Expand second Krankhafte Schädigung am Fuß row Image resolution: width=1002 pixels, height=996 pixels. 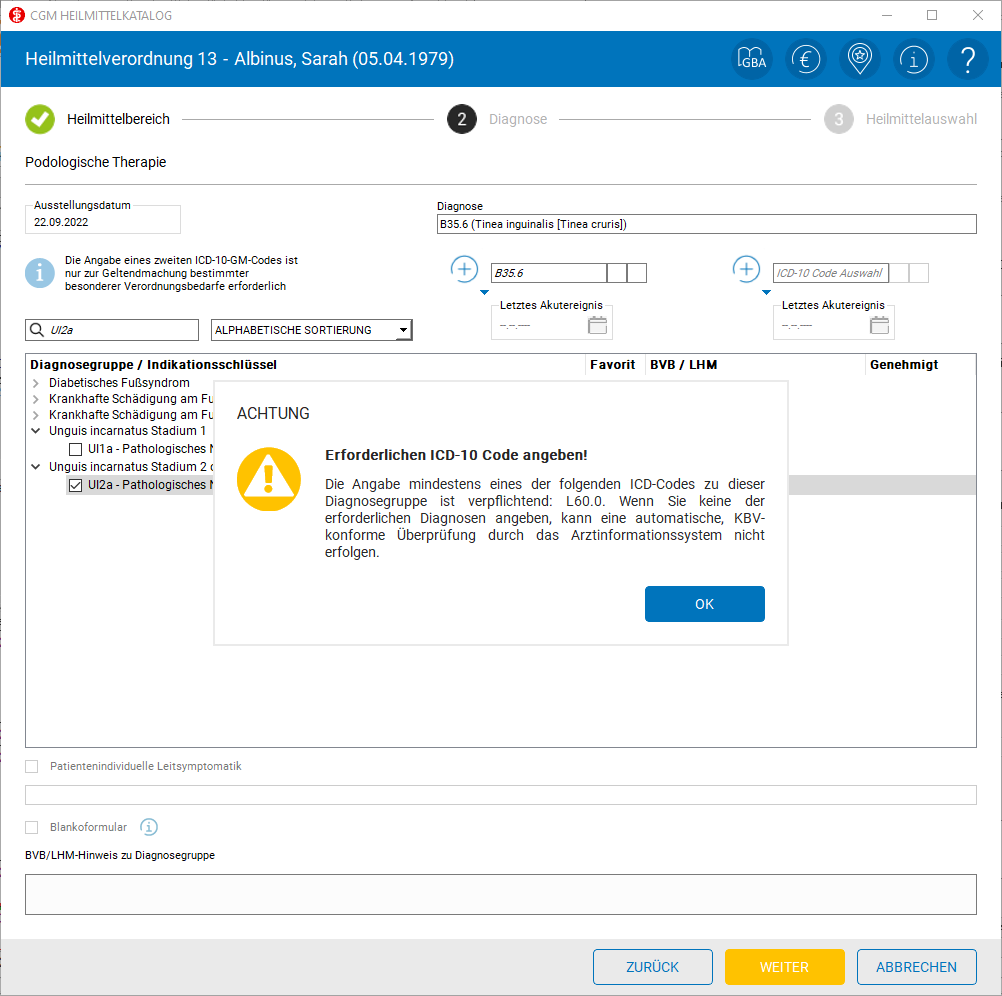pos(36,415)
